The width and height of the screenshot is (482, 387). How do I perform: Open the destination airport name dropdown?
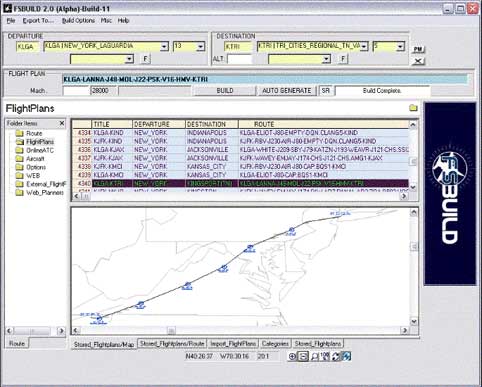pyautogui.click(x=364, y=46)
